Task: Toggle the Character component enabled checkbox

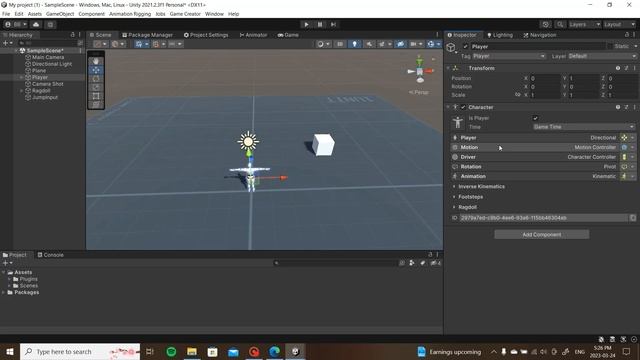Action: [x=463, y=107]
